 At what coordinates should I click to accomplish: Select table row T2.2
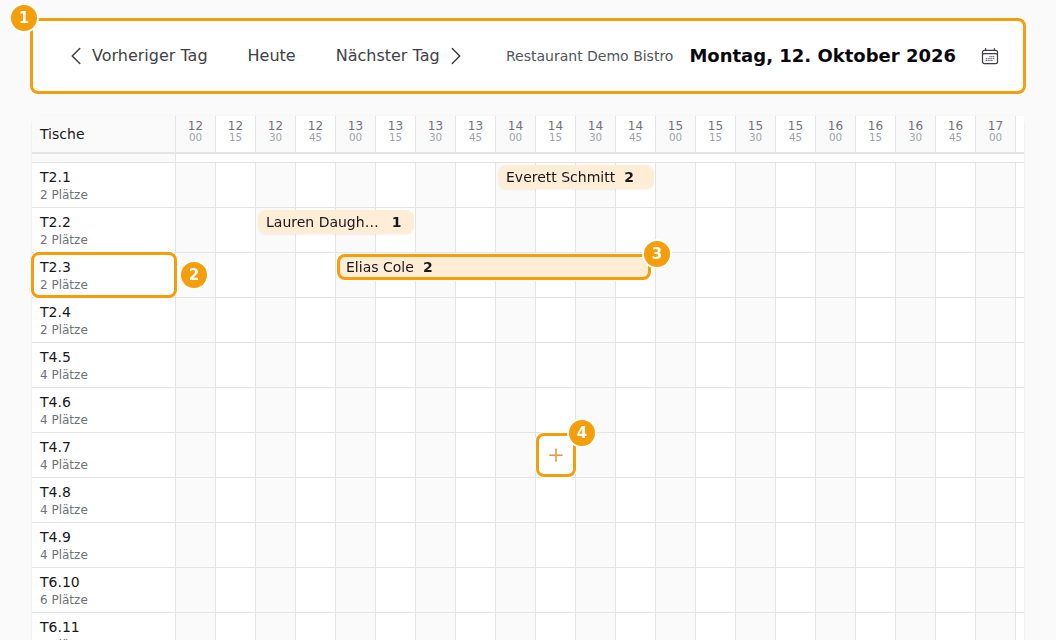[x=104, y=230]
